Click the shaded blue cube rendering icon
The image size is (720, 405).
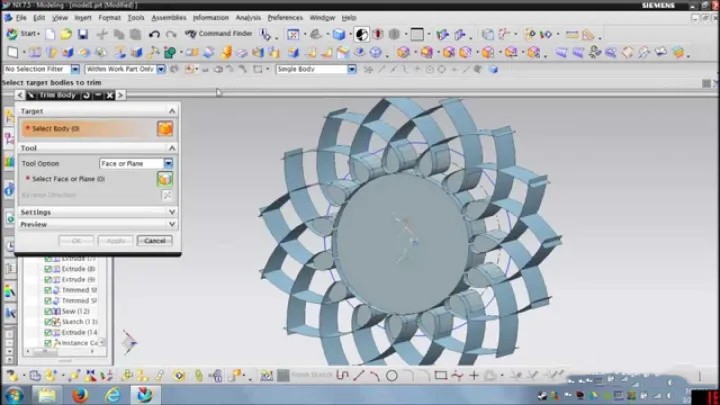(339, 34)
